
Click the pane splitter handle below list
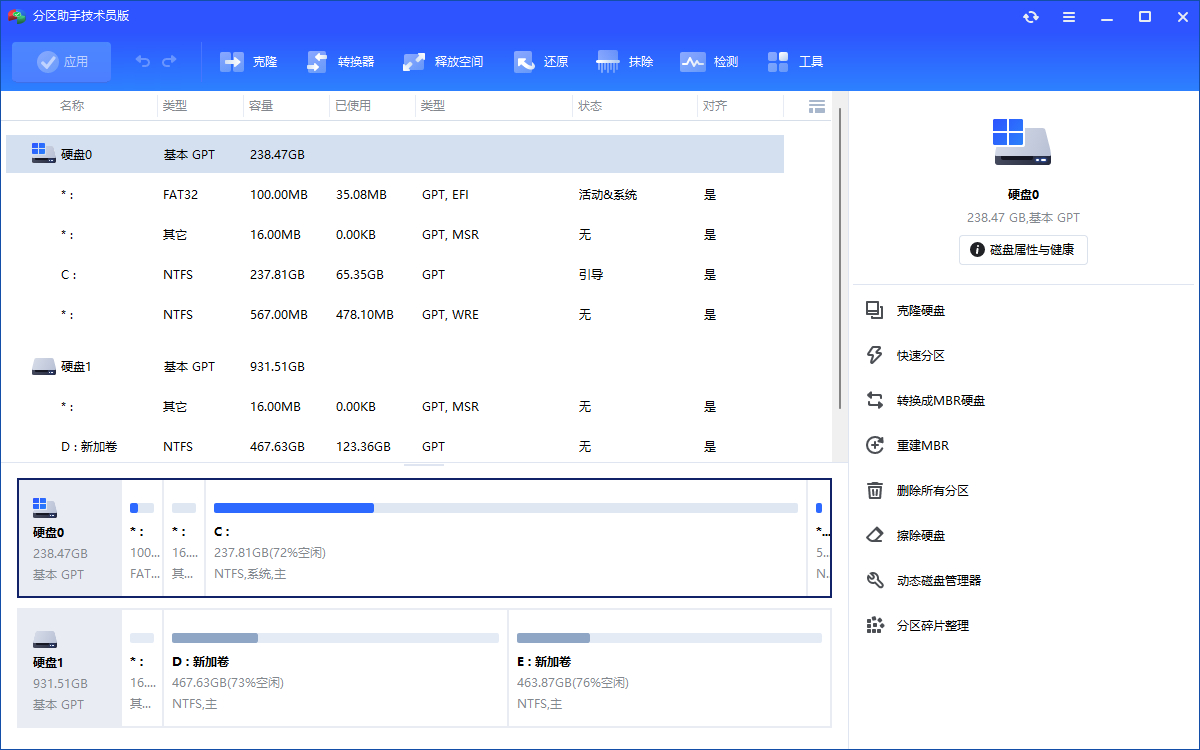pos(424,465)
